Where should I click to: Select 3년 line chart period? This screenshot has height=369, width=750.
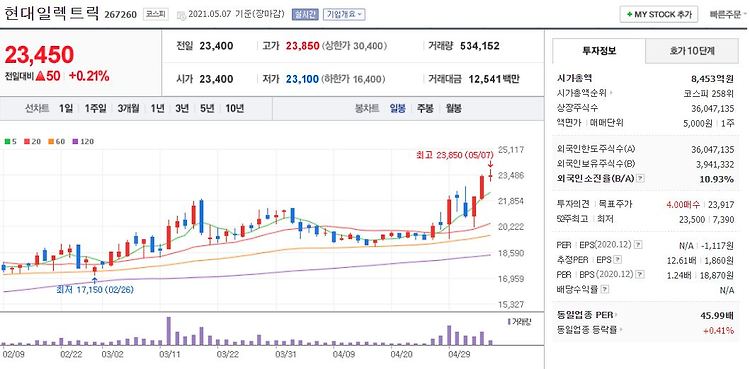point(182,109)
